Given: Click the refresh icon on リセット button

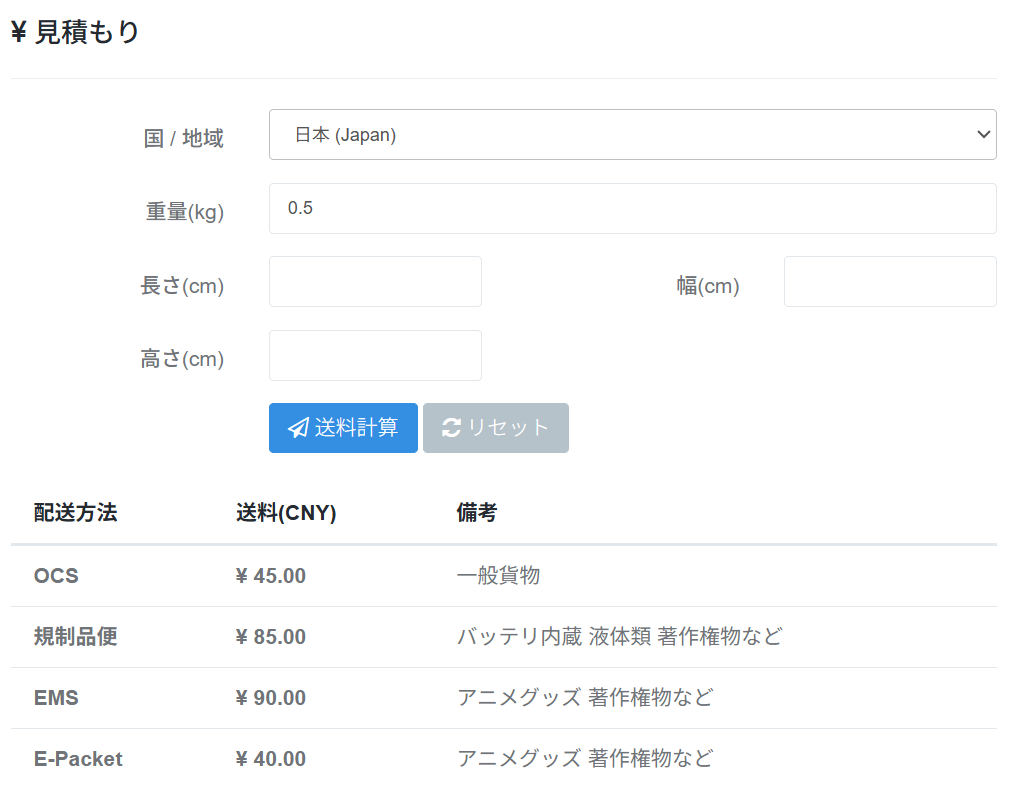Looking at the screenshot, I should pos(451,428).
